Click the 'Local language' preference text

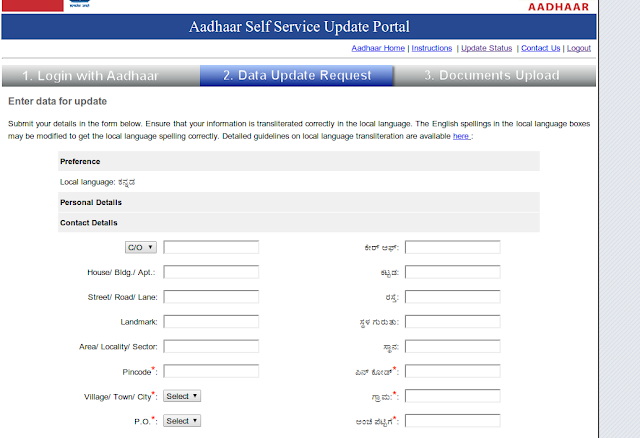coord(98,182)
